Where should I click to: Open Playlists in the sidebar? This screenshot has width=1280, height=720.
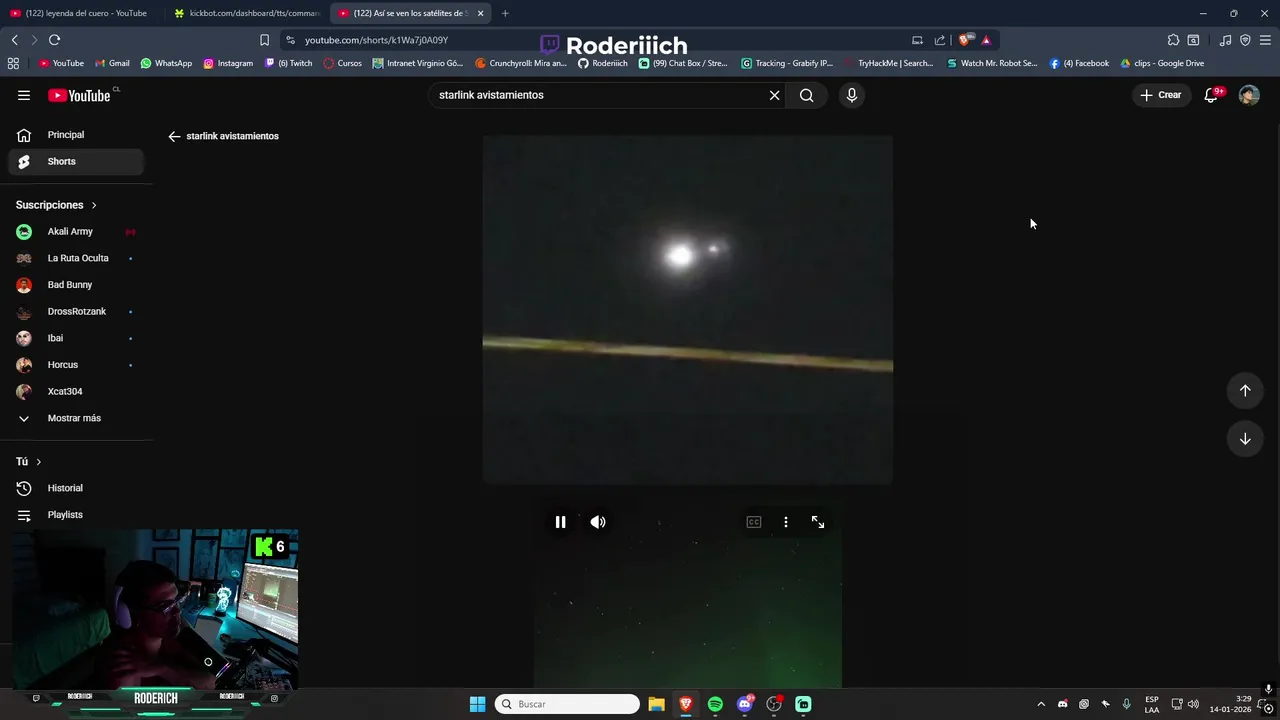click(x=76, y=515)
